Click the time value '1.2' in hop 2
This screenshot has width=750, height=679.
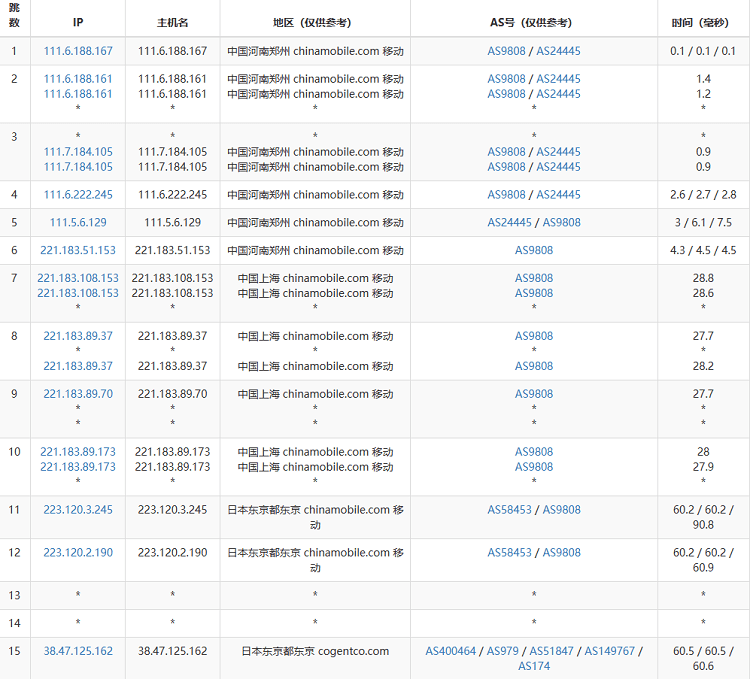[703, 94]
